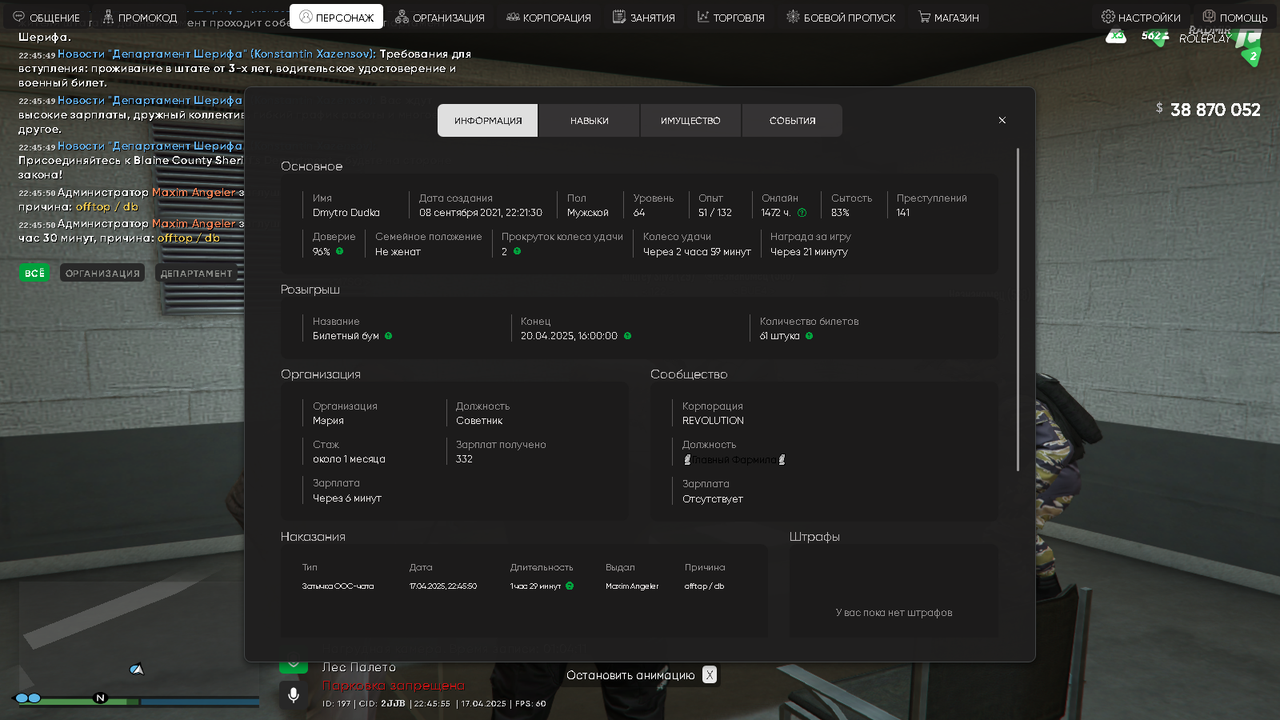
Task: Click Через 2 часа 59 минут value
Action: (x=697, y=252)
